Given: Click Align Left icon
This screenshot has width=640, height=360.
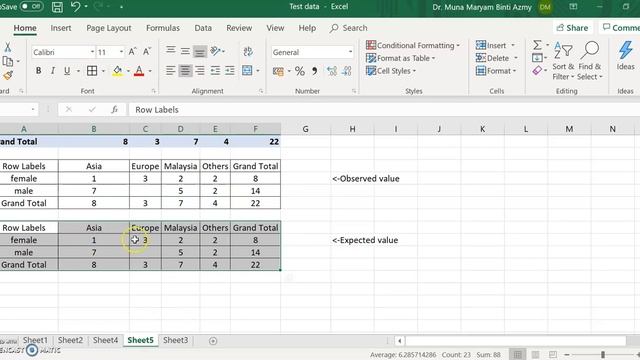Looking at the screenshot, I should click(x=171, y=71).
